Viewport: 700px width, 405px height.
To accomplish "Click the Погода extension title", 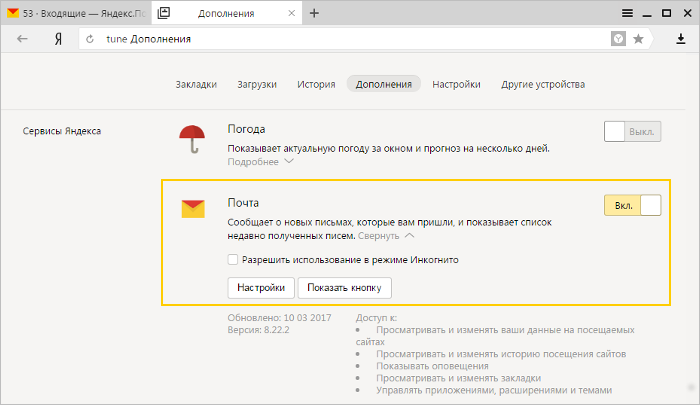I will pyautogui.click(x=246, y=129).
